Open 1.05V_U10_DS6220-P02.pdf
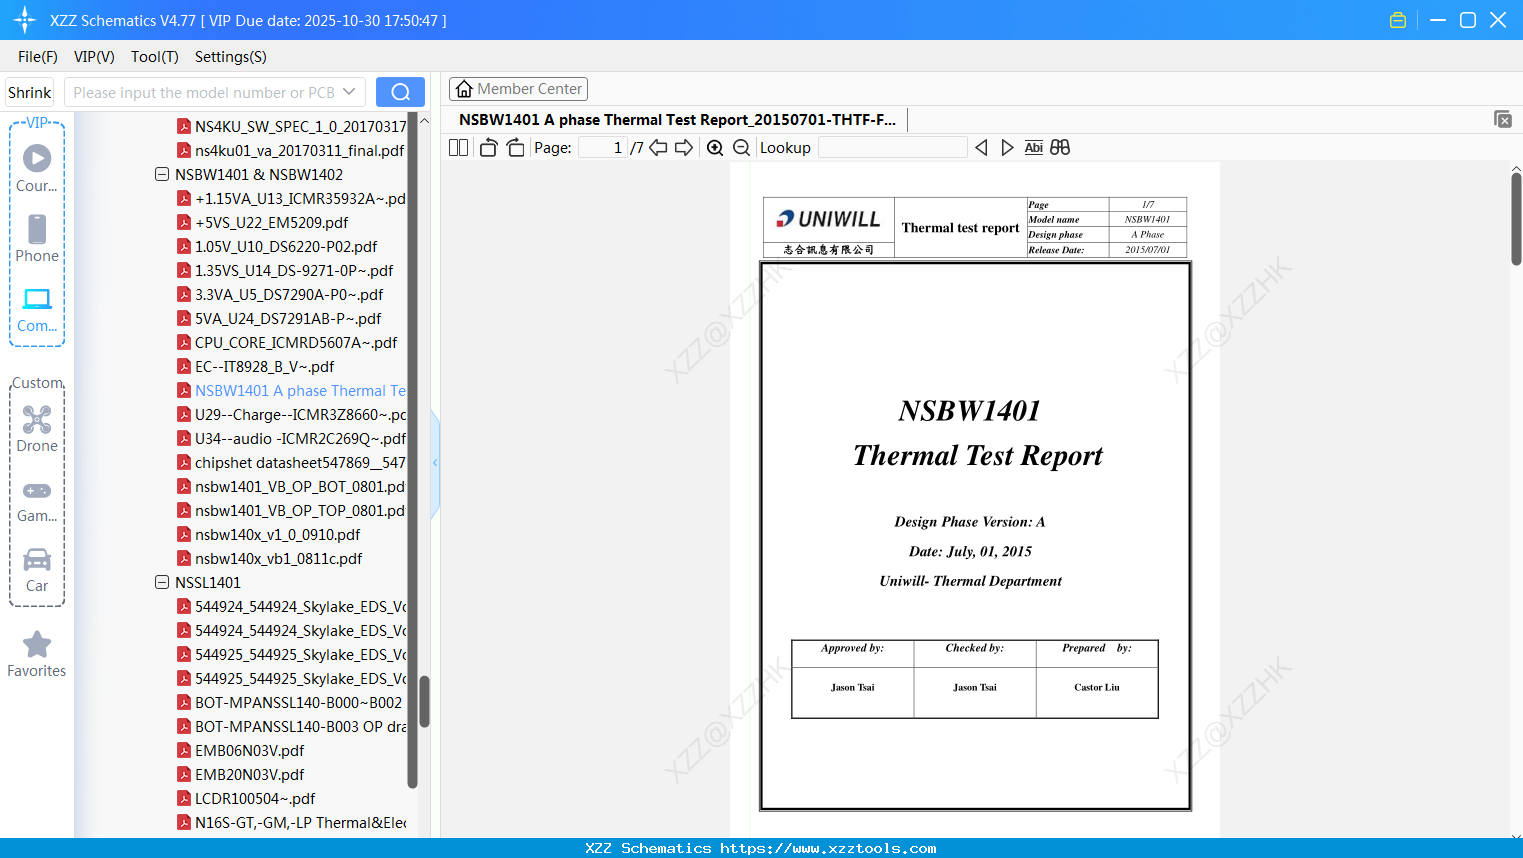The width and height of the screenshot is (1523, 858). pos(286,246)
